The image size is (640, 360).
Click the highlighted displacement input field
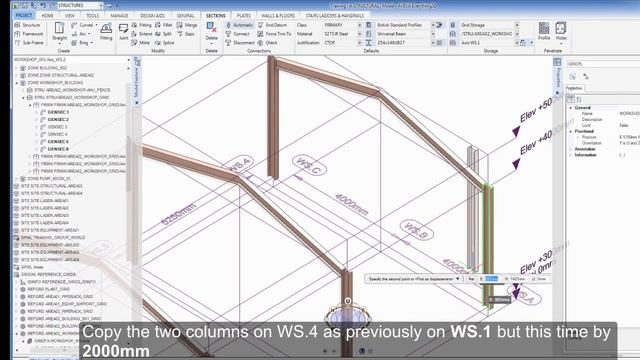pyautogui.click(x=491, y=279)
